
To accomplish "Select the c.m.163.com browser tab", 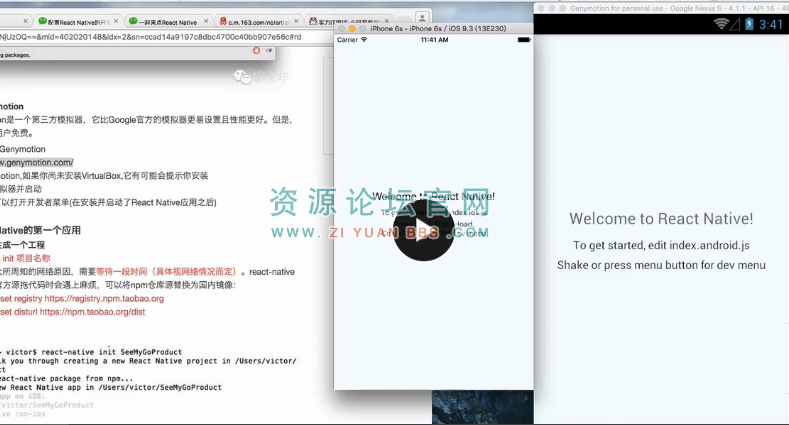I will pos(259,22).
